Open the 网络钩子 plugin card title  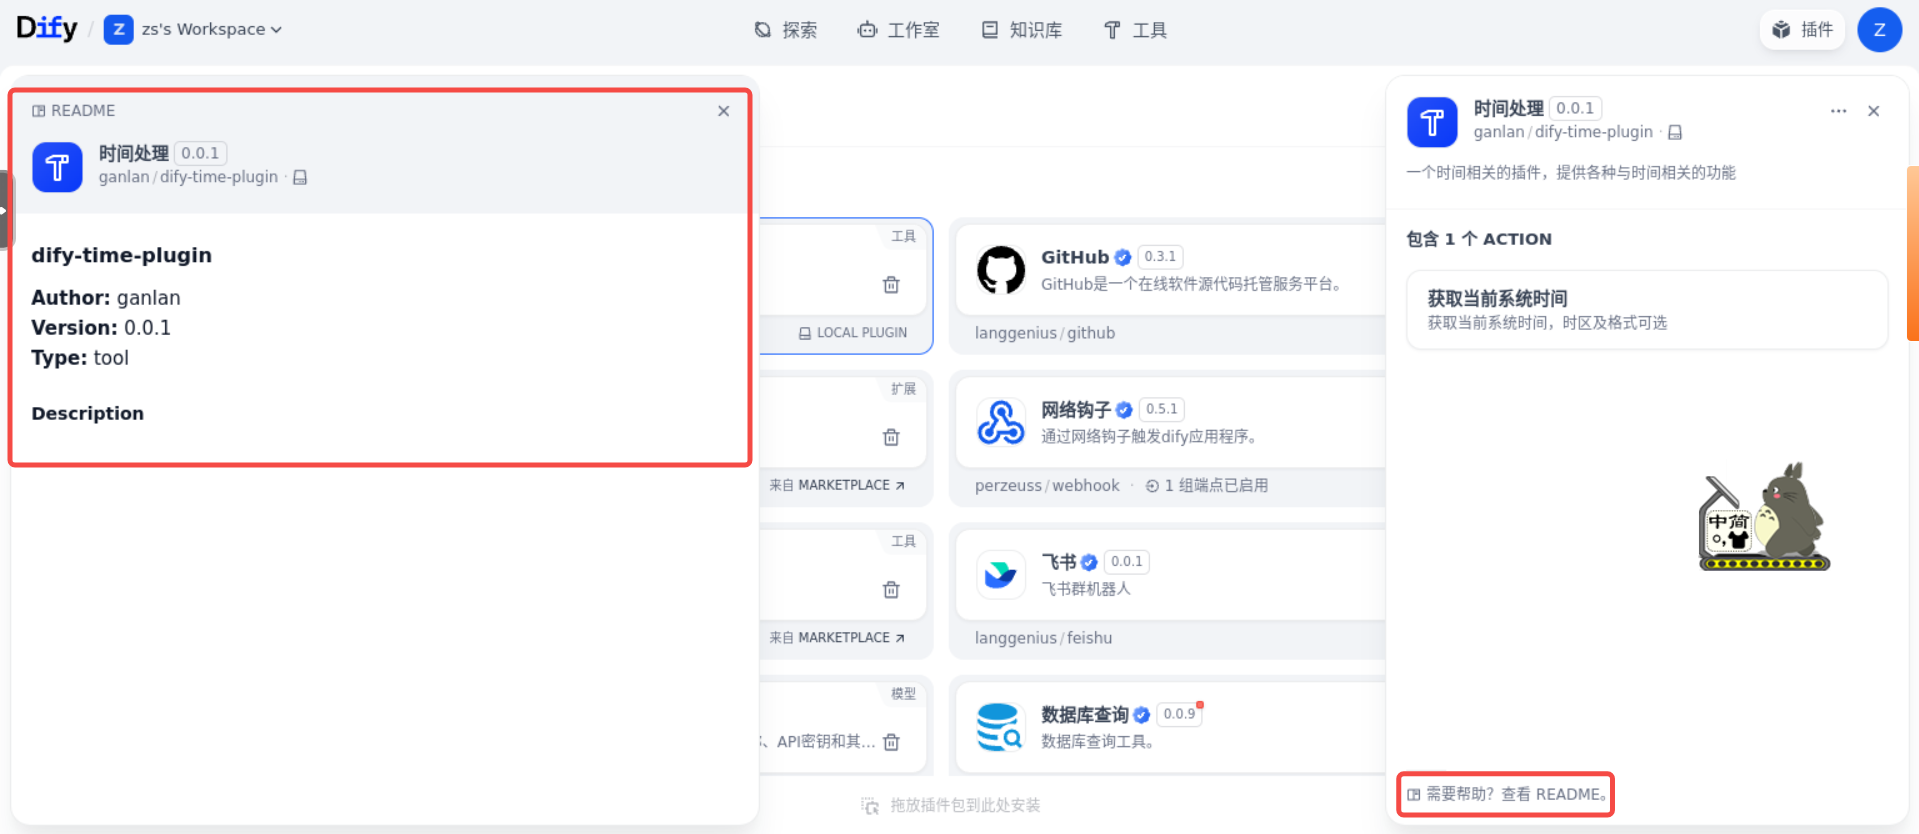pyautogui.click(x=1076, y=410)
